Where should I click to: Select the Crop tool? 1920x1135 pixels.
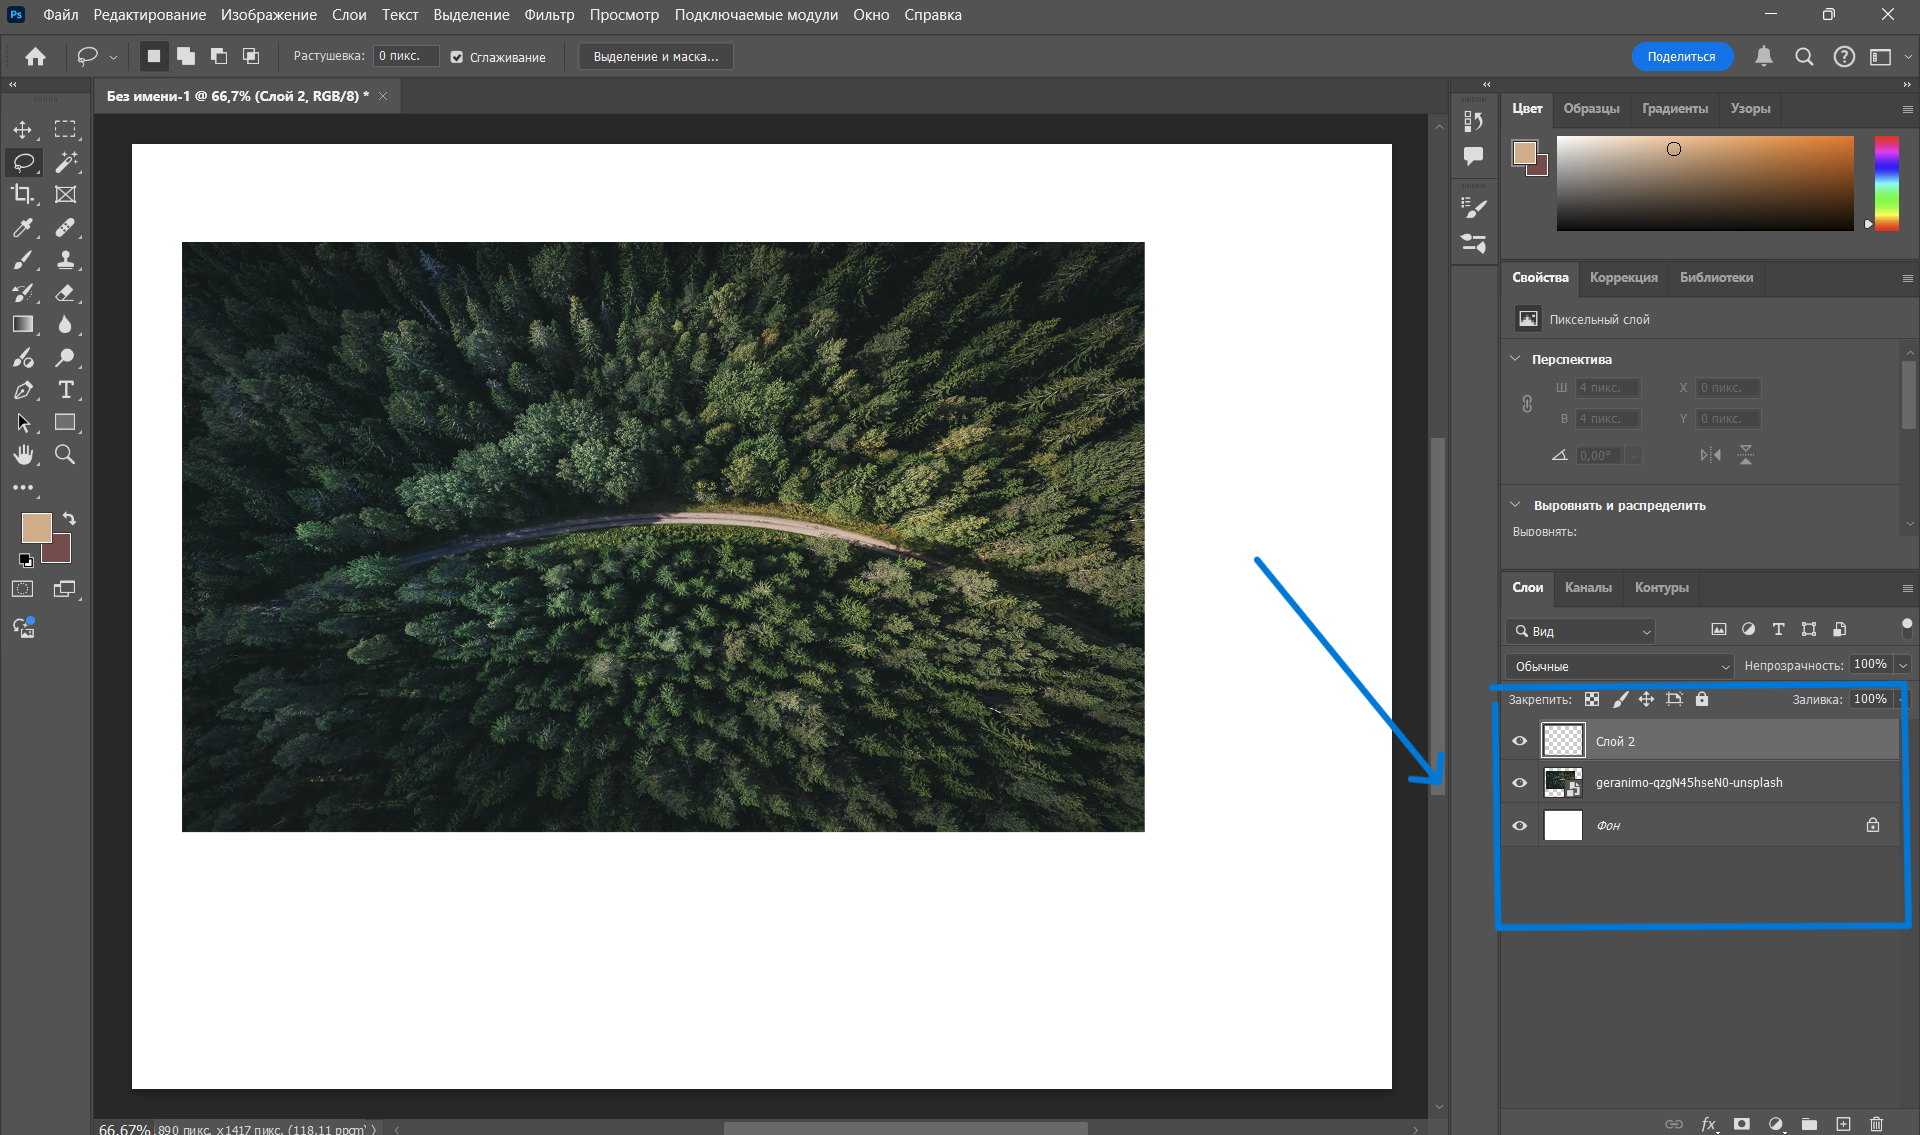[x=22, y=194]
